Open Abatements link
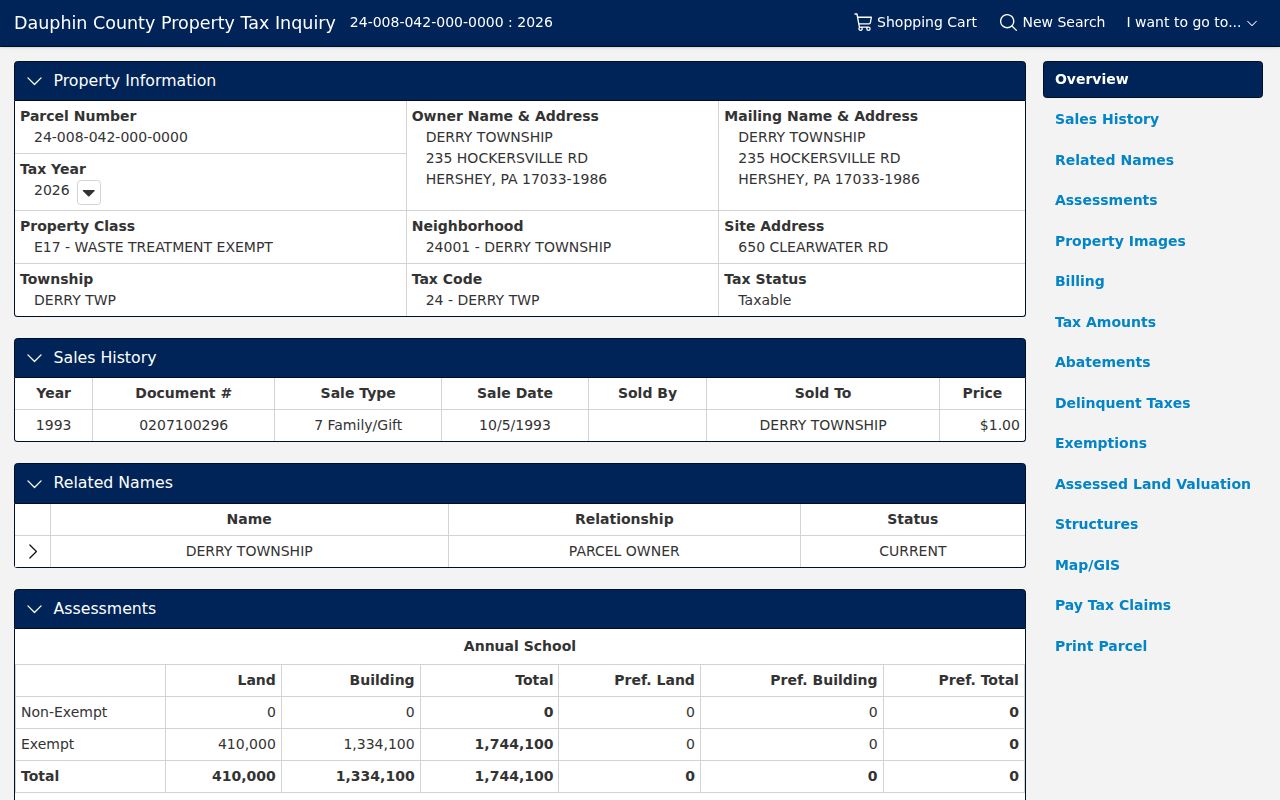1280x800 pixels. pyautogui.click(x=1102, y=362)
